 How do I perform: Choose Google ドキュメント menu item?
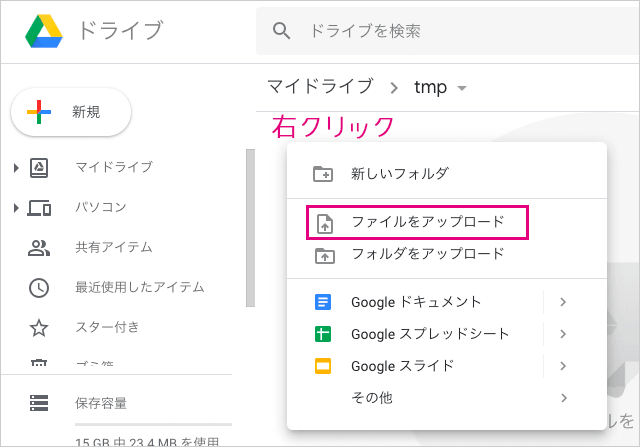pos(447,302)
